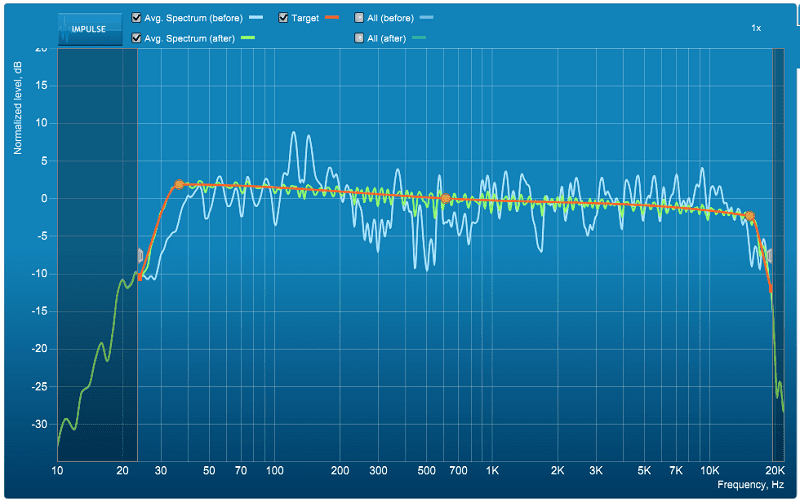This screenshot has height=502, width=800.
Task: Click Avg. Spectrum (before) light blue swatch
Action: pyautogui.click(x=256, y=17)
